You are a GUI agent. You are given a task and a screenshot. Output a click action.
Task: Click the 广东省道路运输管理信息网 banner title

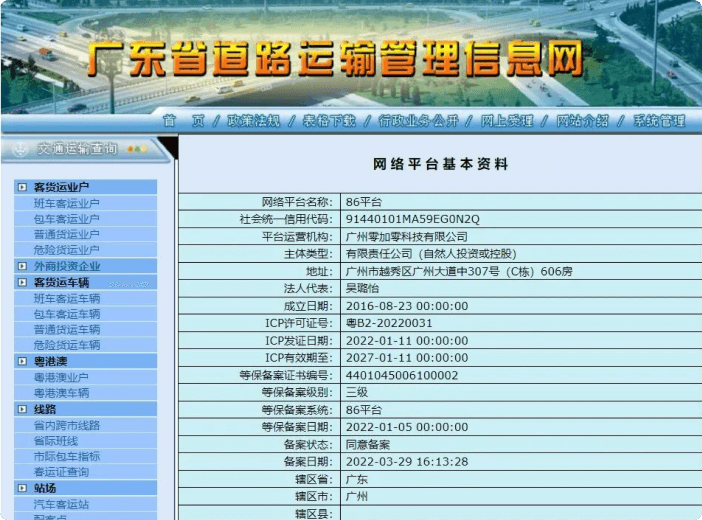click(x=335, y=60)
